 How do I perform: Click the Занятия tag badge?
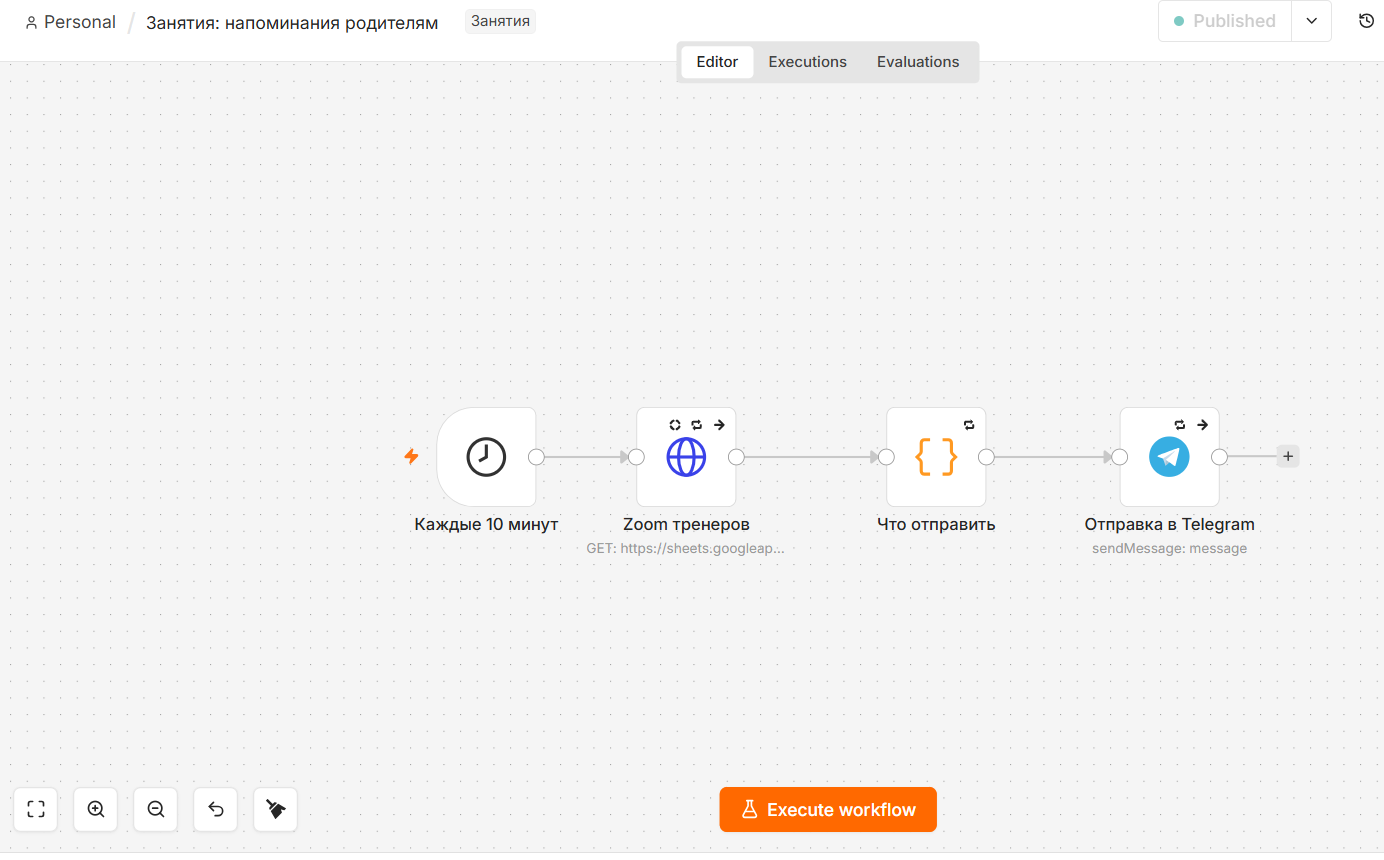pyautogui.click(x=500, y=21)
